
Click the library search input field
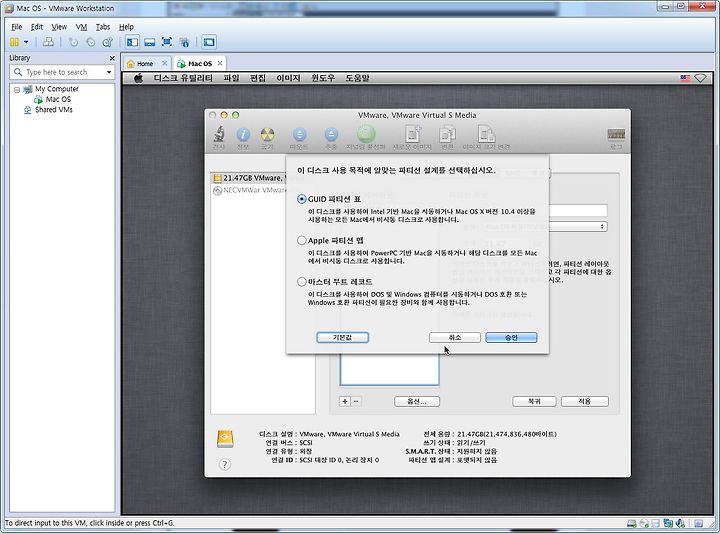pyautogui.click(x=62, y=72)
